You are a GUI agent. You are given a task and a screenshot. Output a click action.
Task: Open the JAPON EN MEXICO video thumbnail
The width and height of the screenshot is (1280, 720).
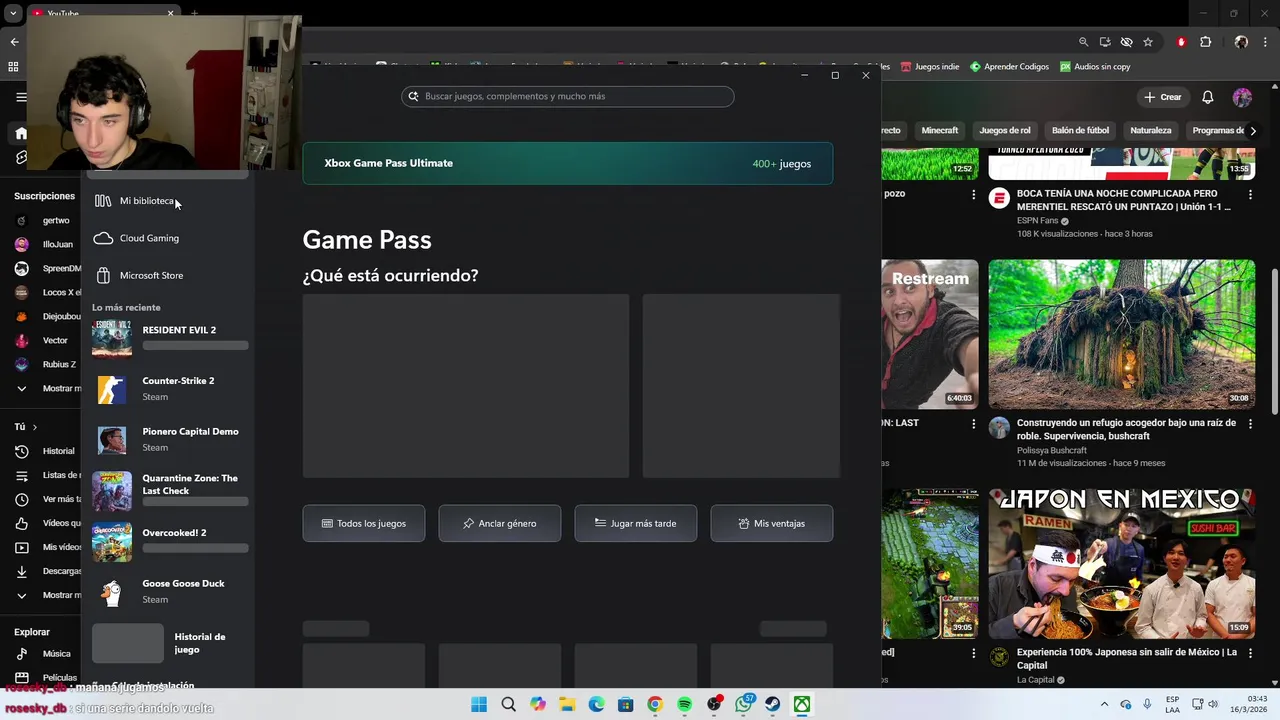[1122, 563]
